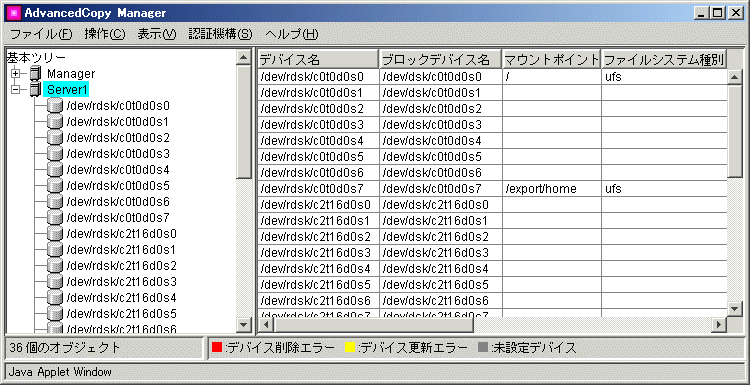Sort by ブロックデバイス名 column header
The image size is (751, 385).
click(x=440, y=59)
